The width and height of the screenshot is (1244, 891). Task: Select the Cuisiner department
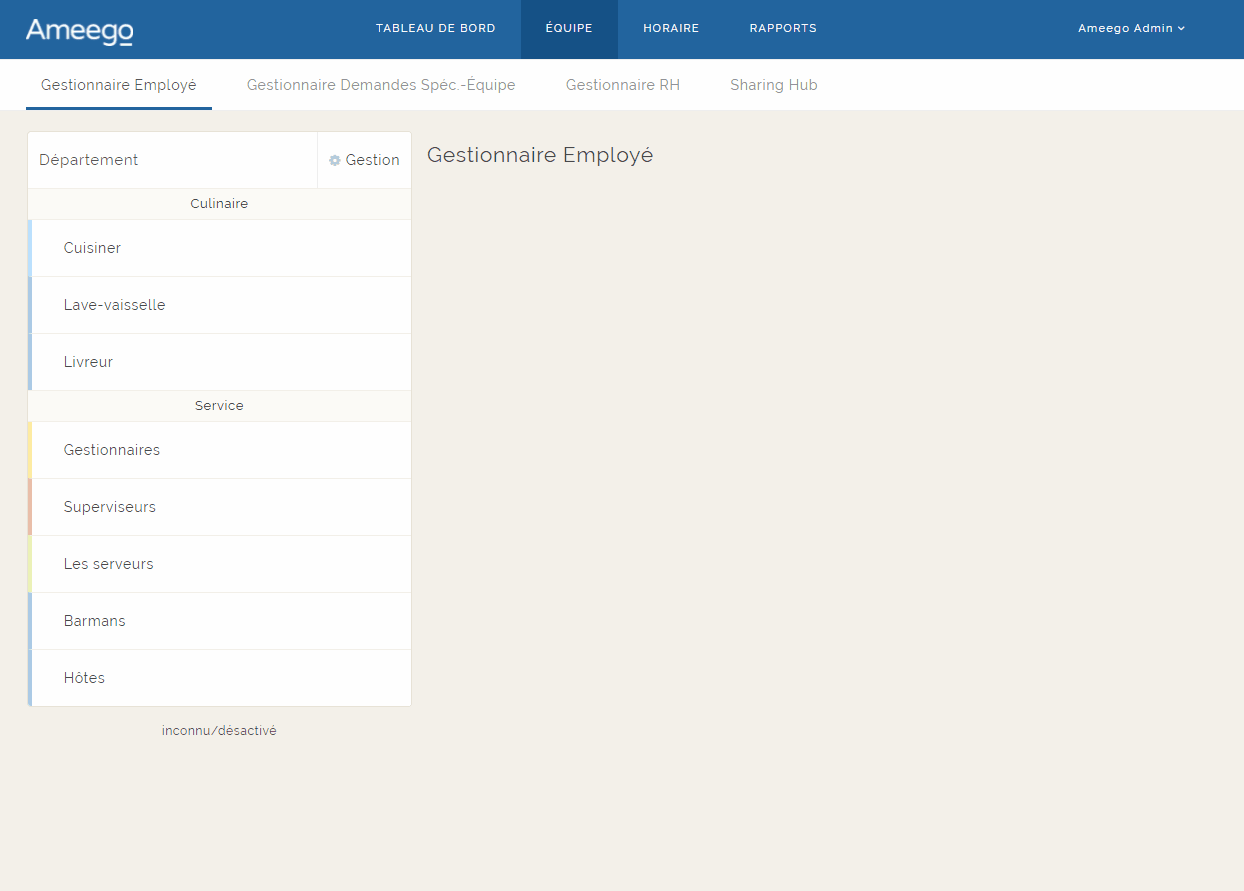[x=92, y=248]
